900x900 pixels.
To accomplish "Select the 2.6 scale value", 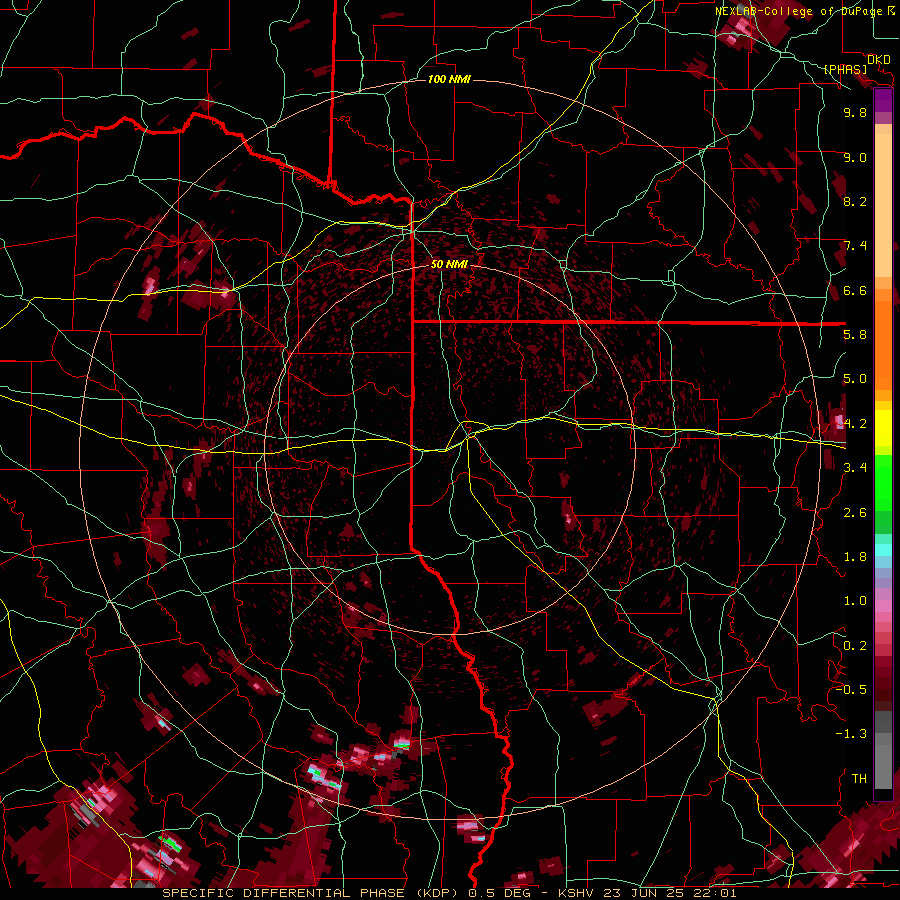I will (x=855, y=513).
